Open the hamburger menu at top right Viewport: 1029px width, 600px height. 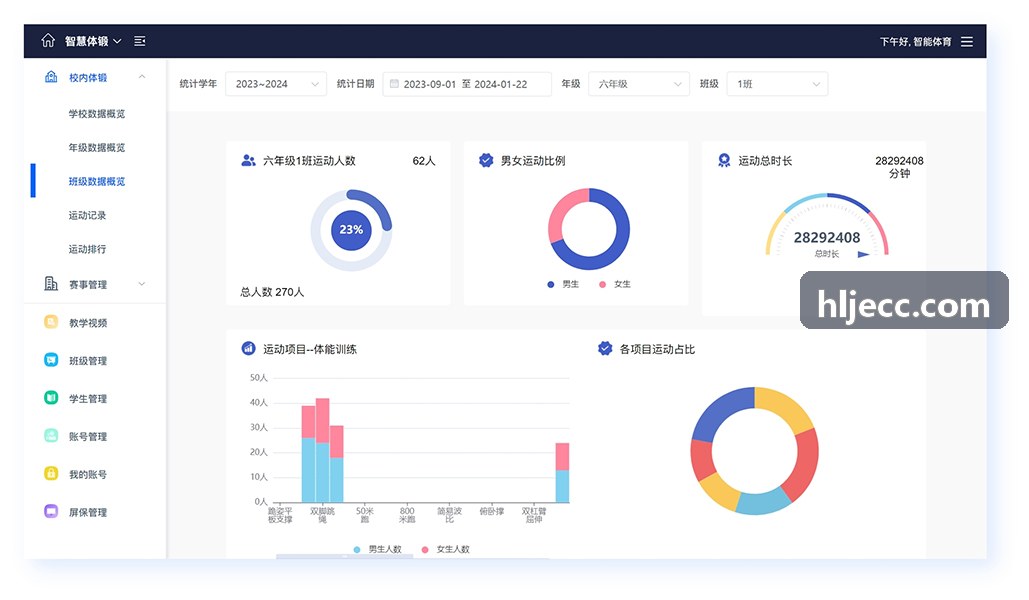(967, 41)
